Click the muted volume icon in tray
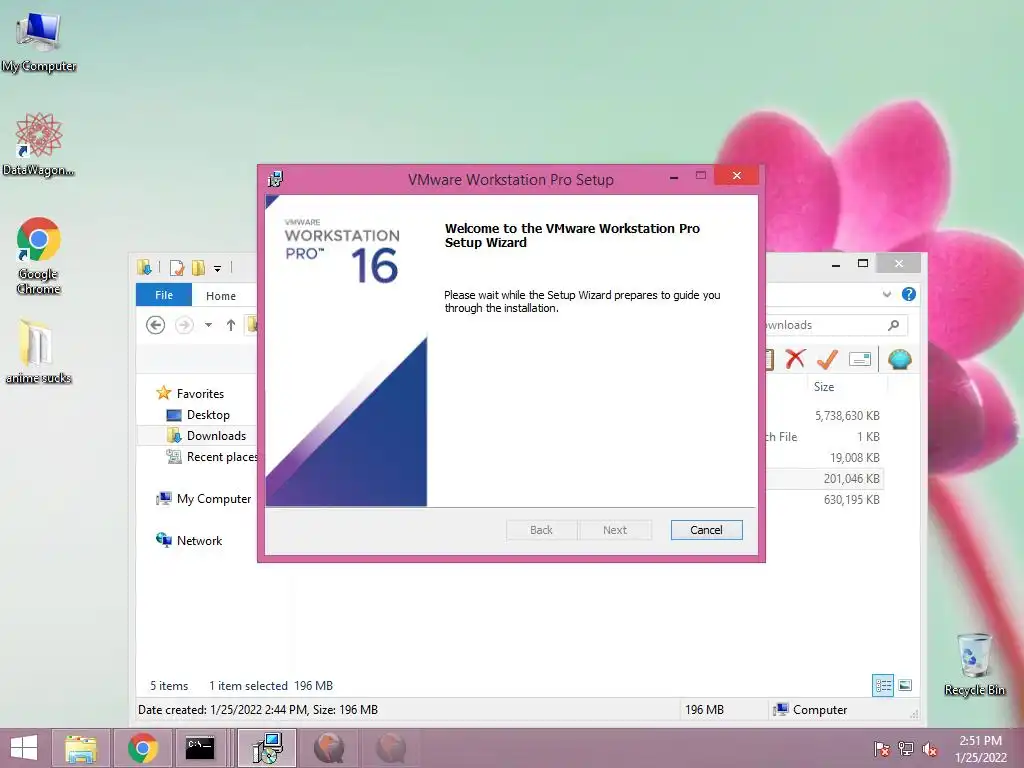The width and height of the screenshot is (1024, 768). [x=929, y=749]
